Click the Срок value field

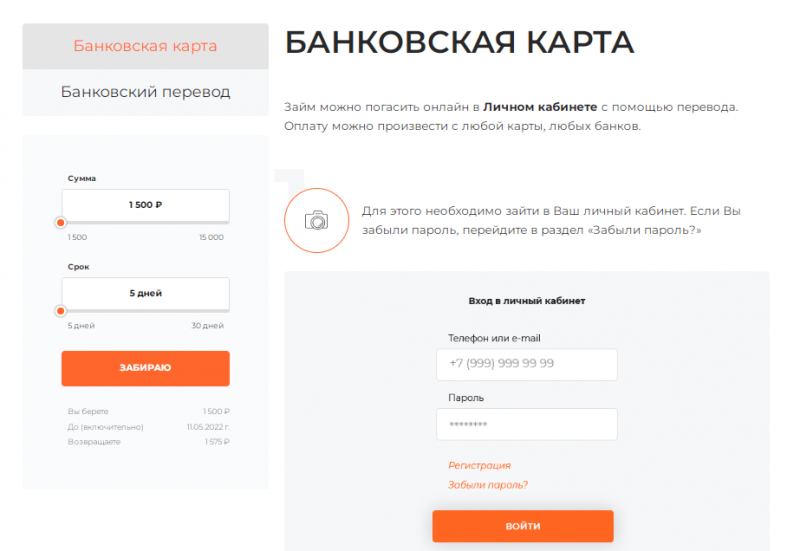tap(145, 293)
